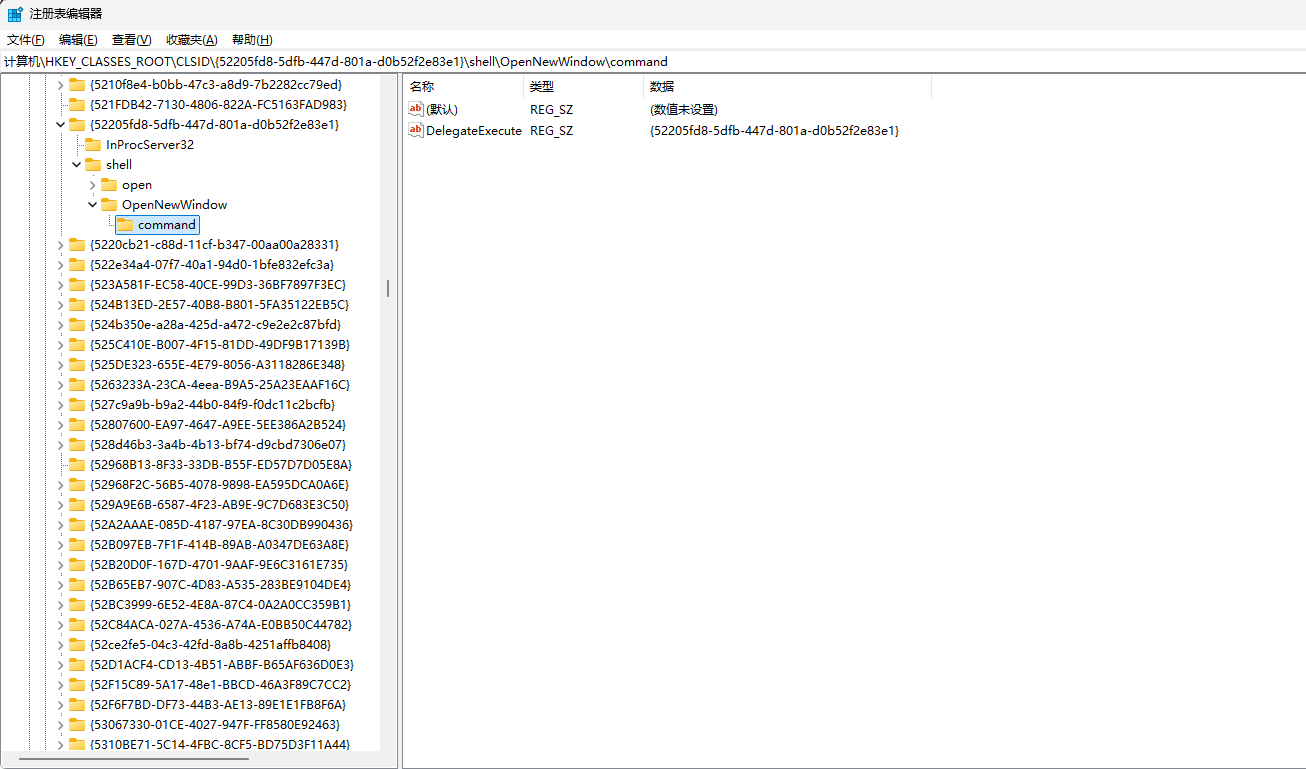Image resolution: width=1306 pixels, height=769 pixels.
Task: Click folder icon of {52807600-EA97-4647-A9EE-5EE386A2B524}
Action: (x=77, y=425)
